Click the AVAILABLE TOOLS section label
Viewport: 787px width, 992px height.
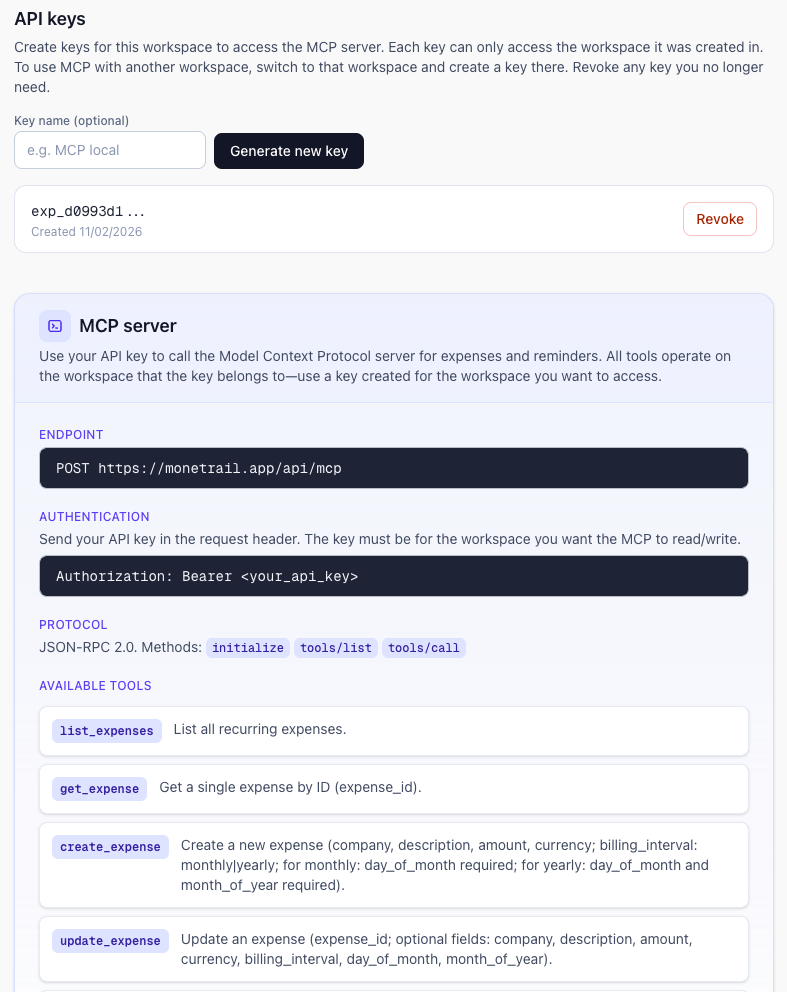click(x=95, y=686)
